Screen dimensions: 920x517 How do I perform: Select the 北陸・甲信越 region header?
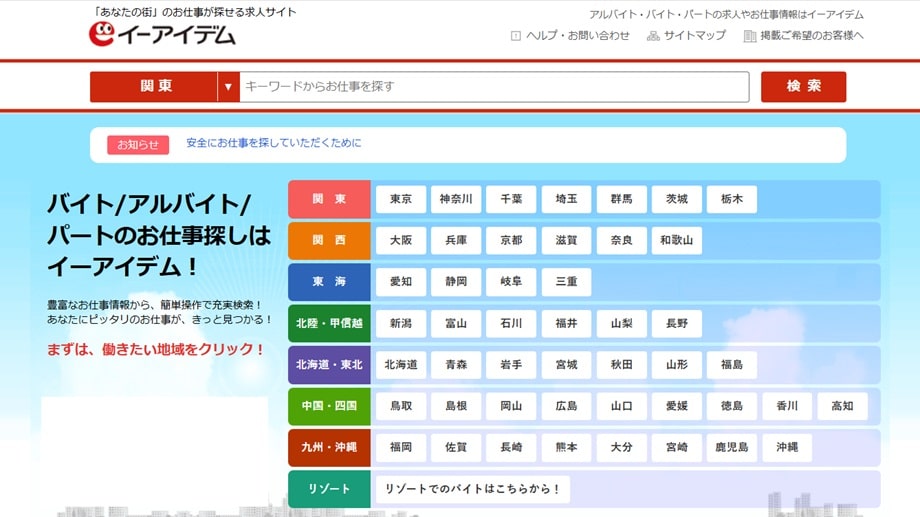[x=329, y=323]
